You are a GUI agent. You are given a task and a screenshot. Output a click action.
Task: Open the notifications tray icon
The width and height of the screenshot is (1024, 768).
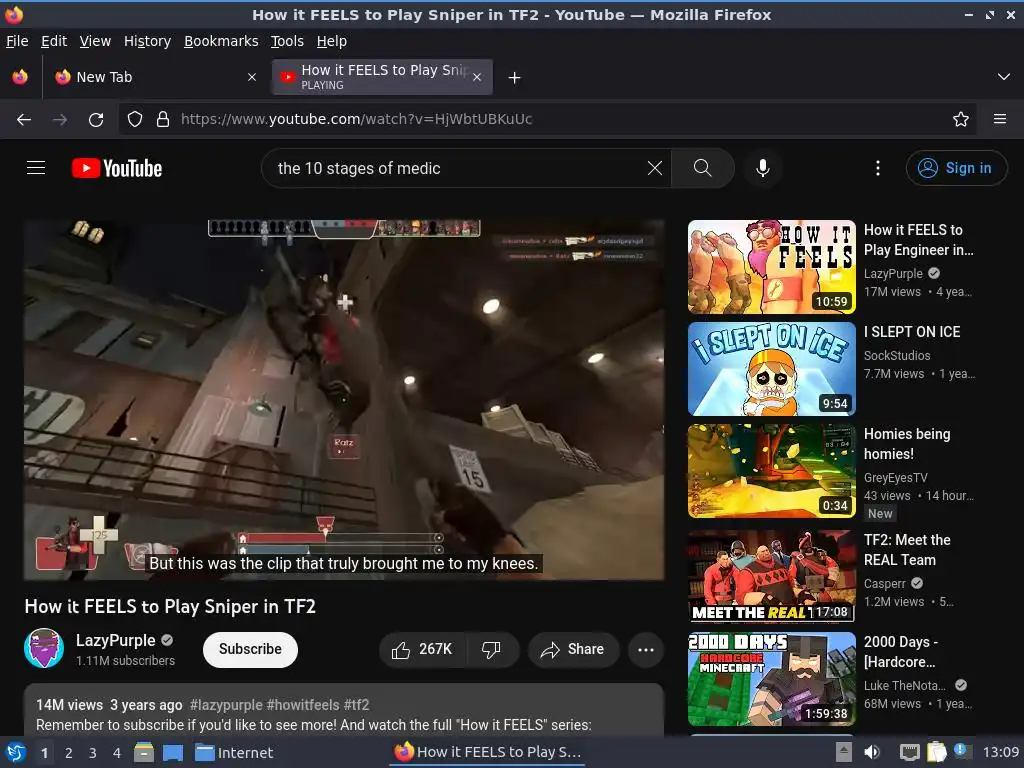961,750
